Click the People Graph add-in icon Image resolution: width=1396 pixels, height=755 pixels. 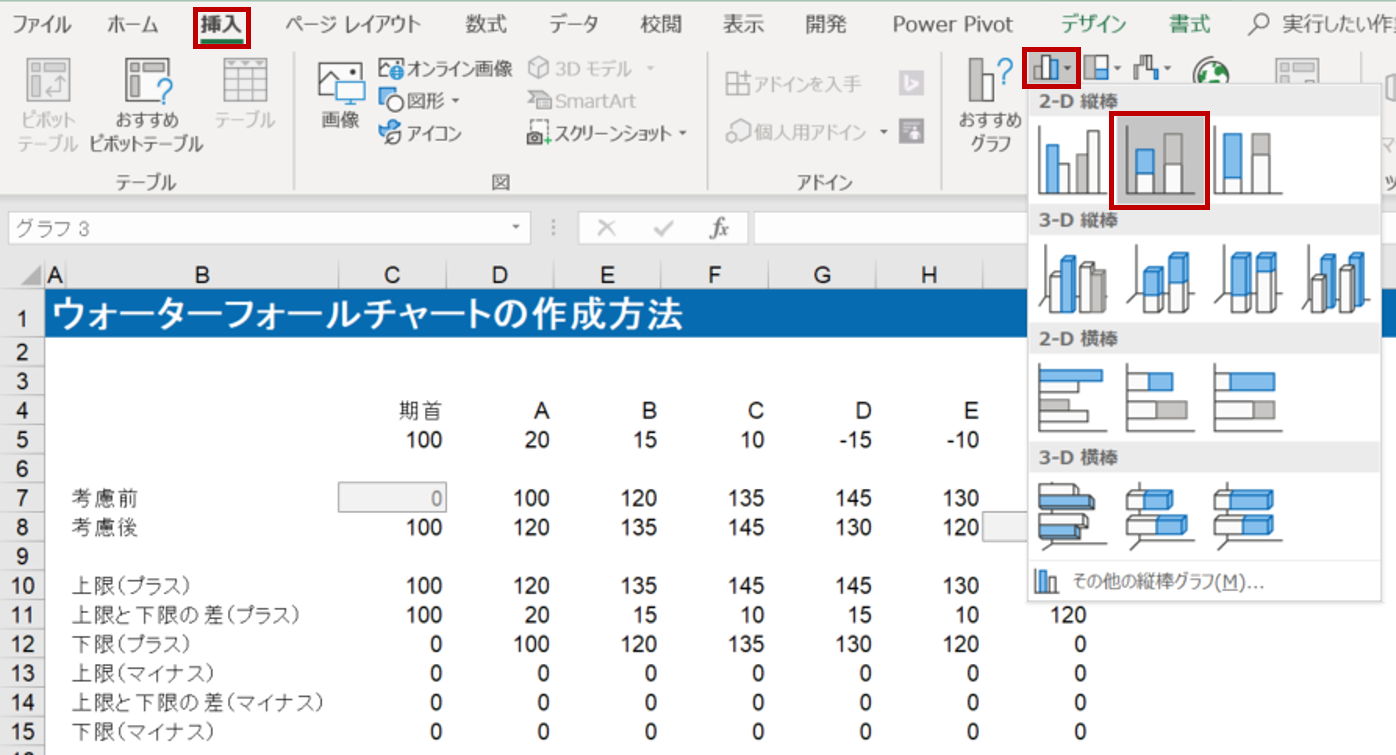(x=911, y=130)
